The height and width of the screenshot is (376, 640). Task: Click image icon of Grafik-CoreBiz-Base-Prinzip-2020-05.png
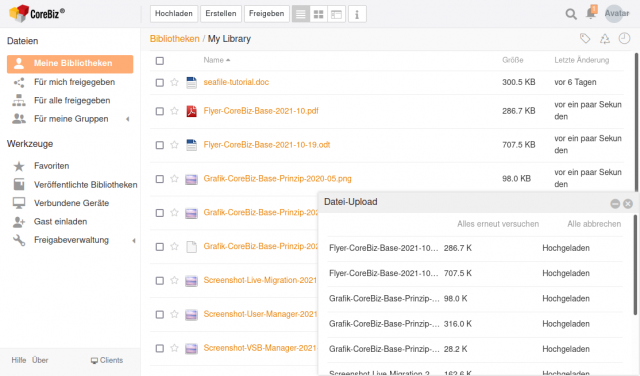point(191,179)
